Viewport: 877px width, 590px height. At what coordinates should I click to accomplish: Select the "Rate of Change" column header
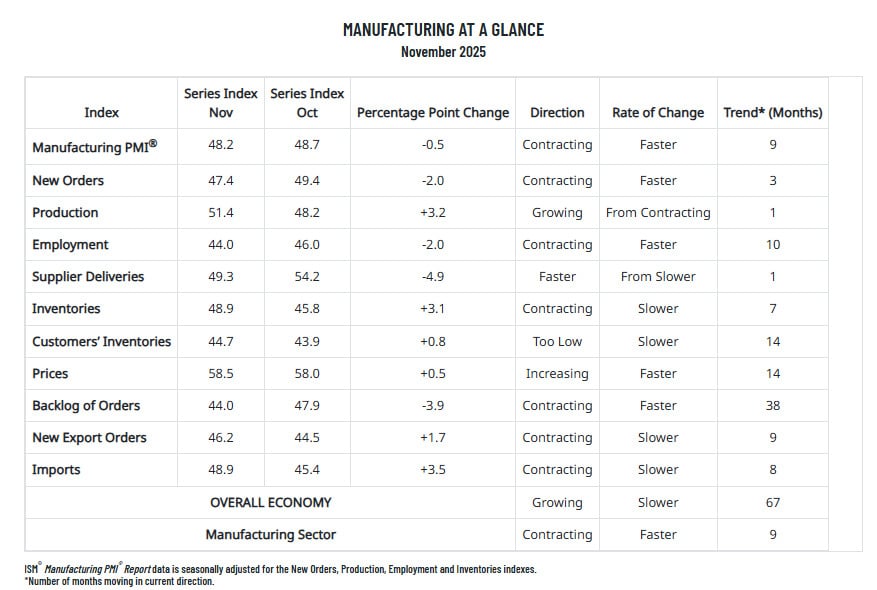click(658, 113)
